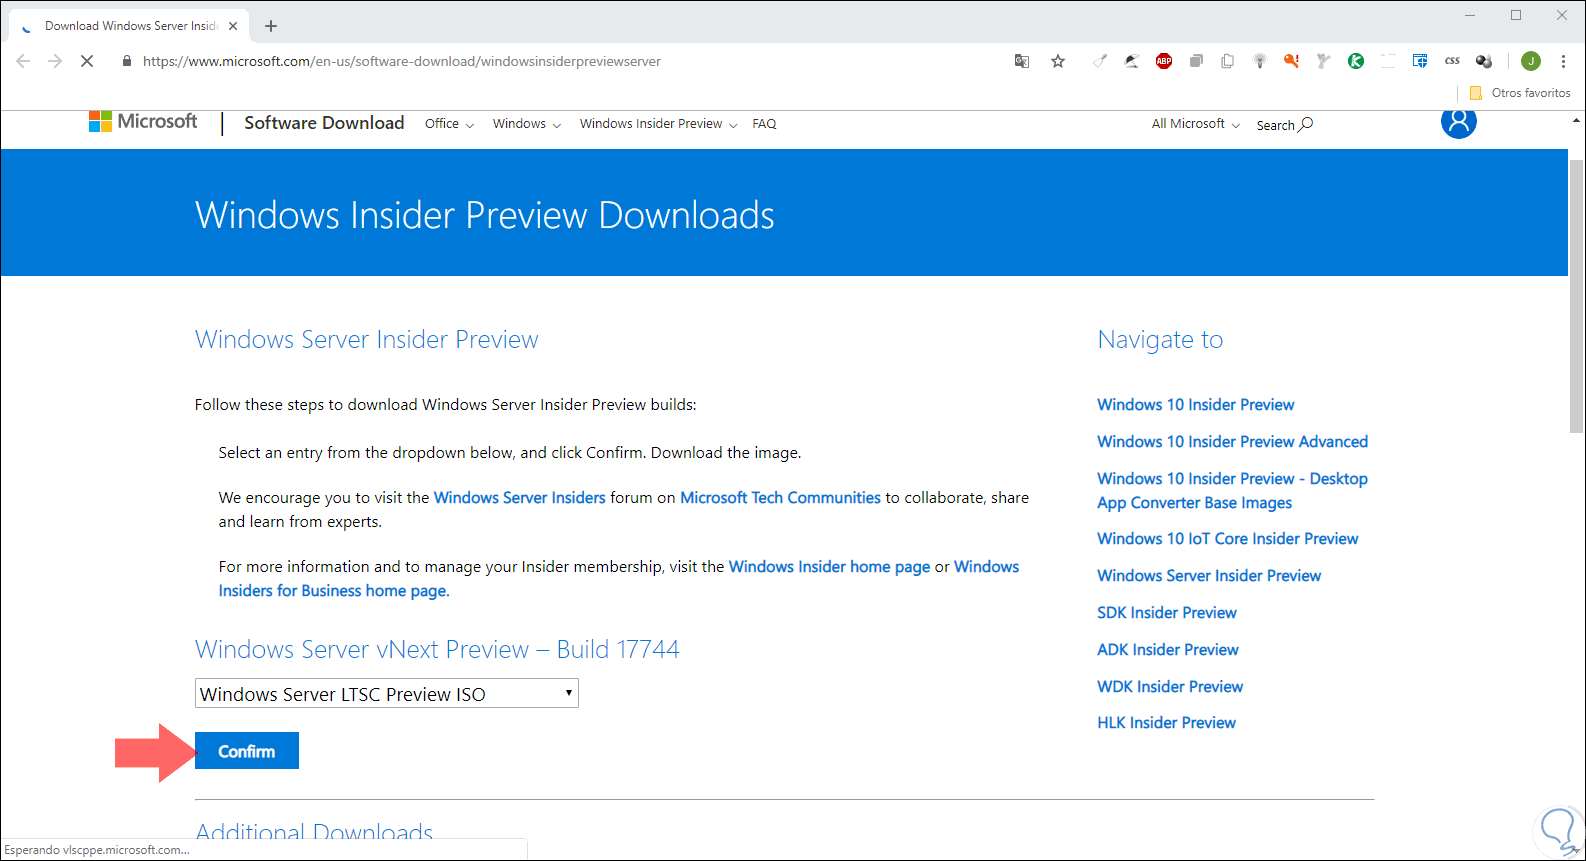1586x861 pixels.
Task: Click the Google Translate page icon
Action: coord(1022,61)
